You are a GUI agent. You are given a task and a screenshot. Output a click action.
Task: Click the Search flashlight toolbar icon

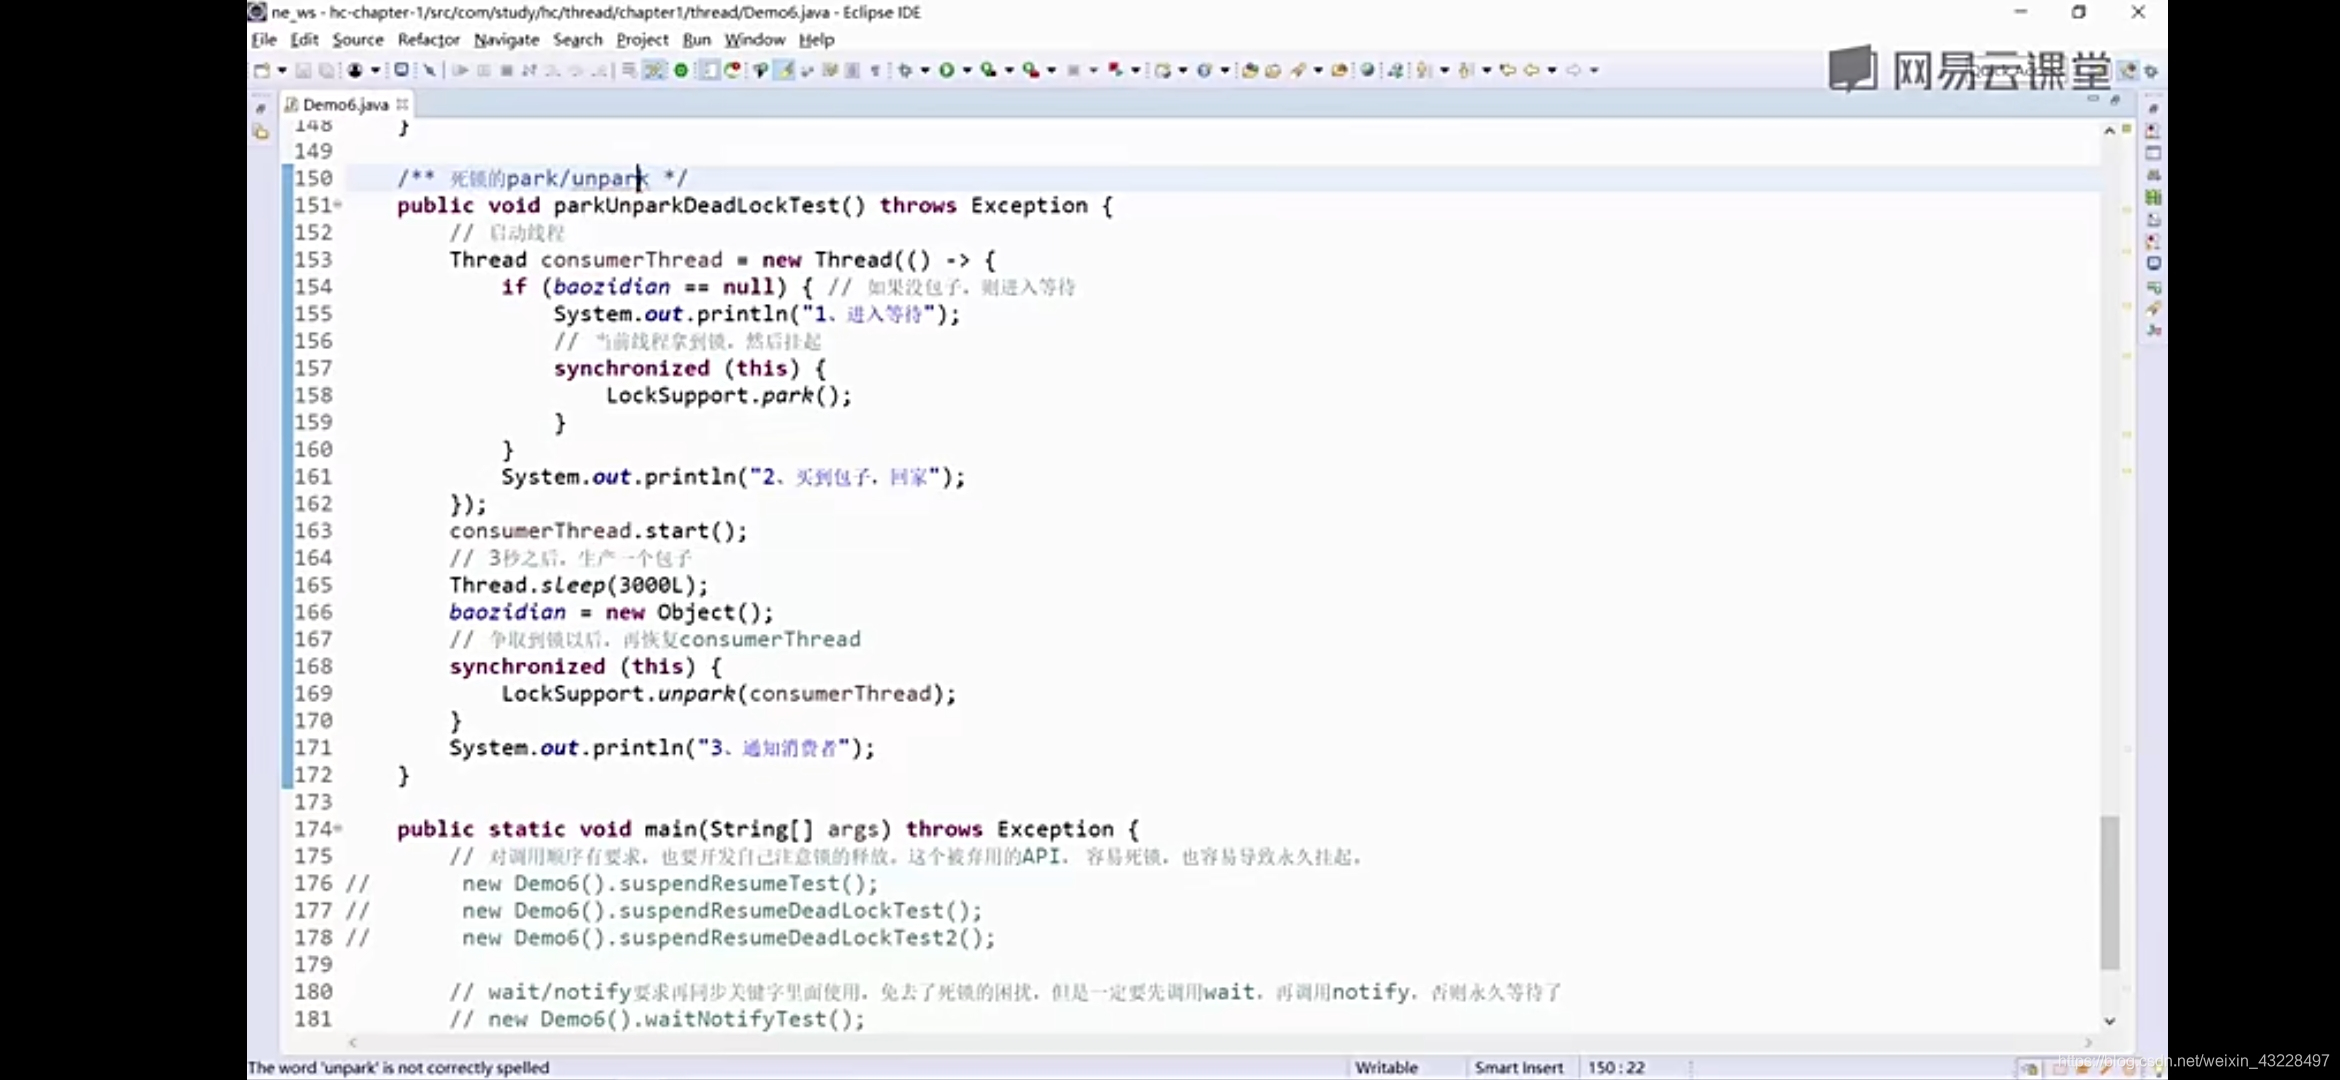(1299, 70)
